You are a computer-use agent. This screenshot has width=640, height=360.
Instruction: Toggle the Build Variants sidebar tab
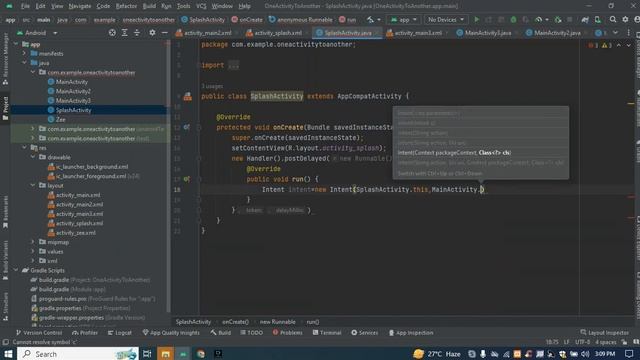pyautogui.click(x=5, y=259)
